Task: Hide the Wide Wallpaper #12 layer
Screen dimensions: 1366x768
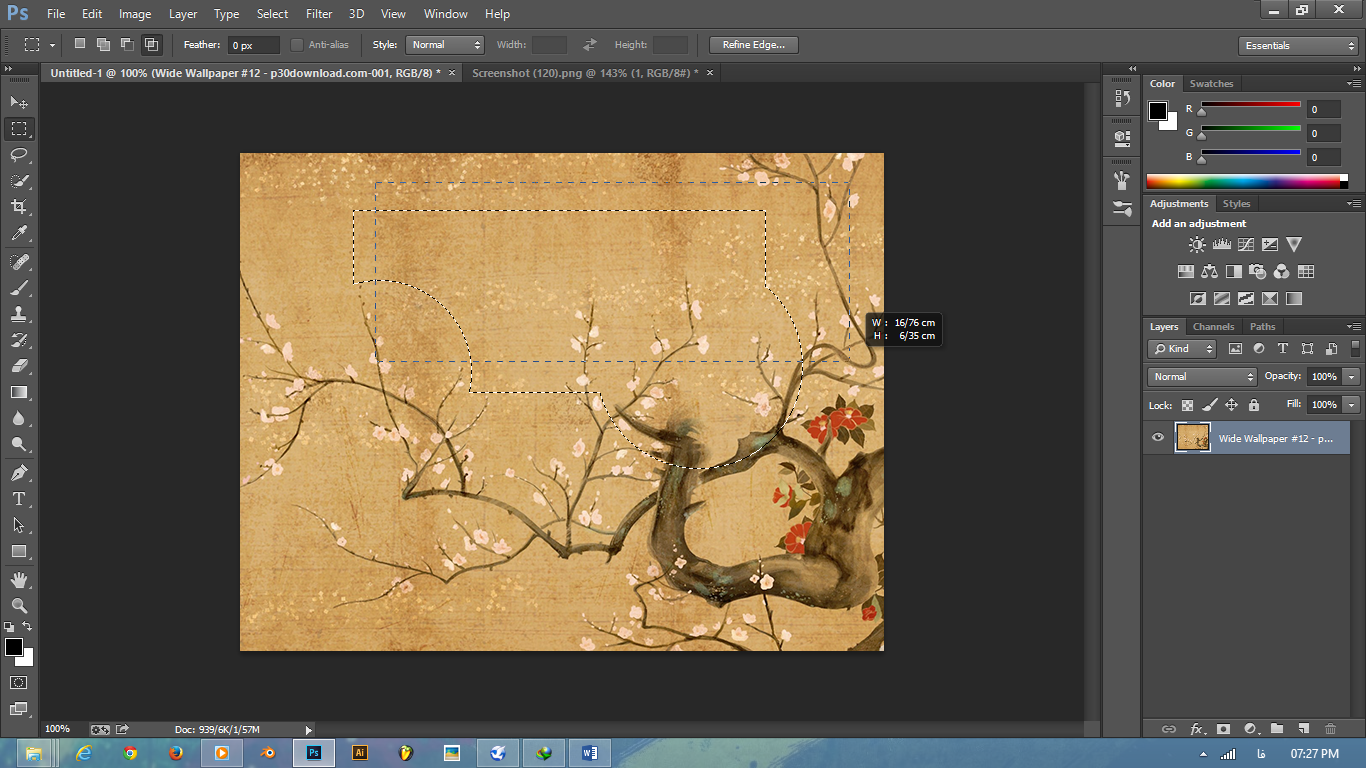Action: pos(1158,437)
